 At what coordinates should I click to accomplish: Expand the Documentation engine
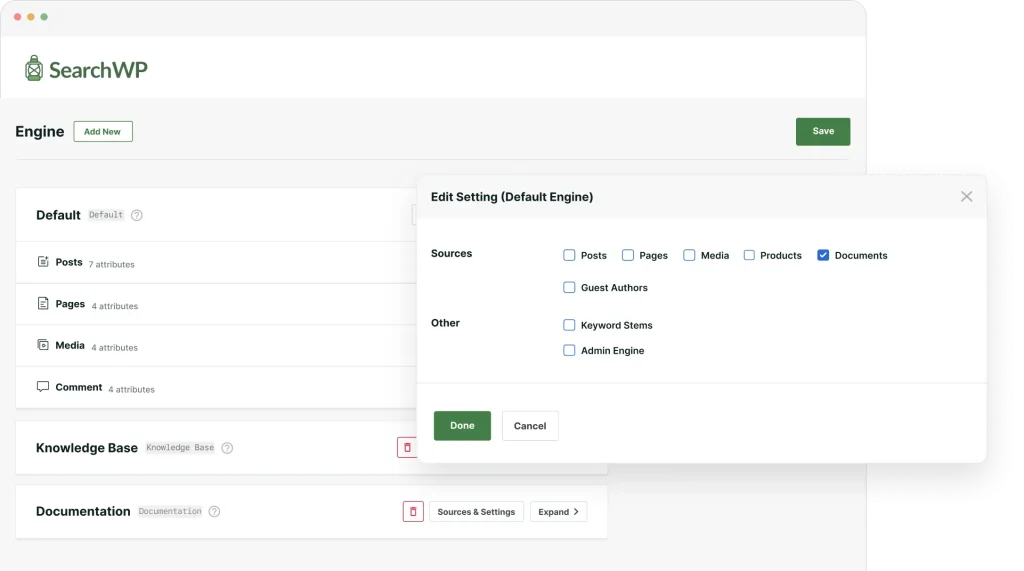click(x=558, y=512)
